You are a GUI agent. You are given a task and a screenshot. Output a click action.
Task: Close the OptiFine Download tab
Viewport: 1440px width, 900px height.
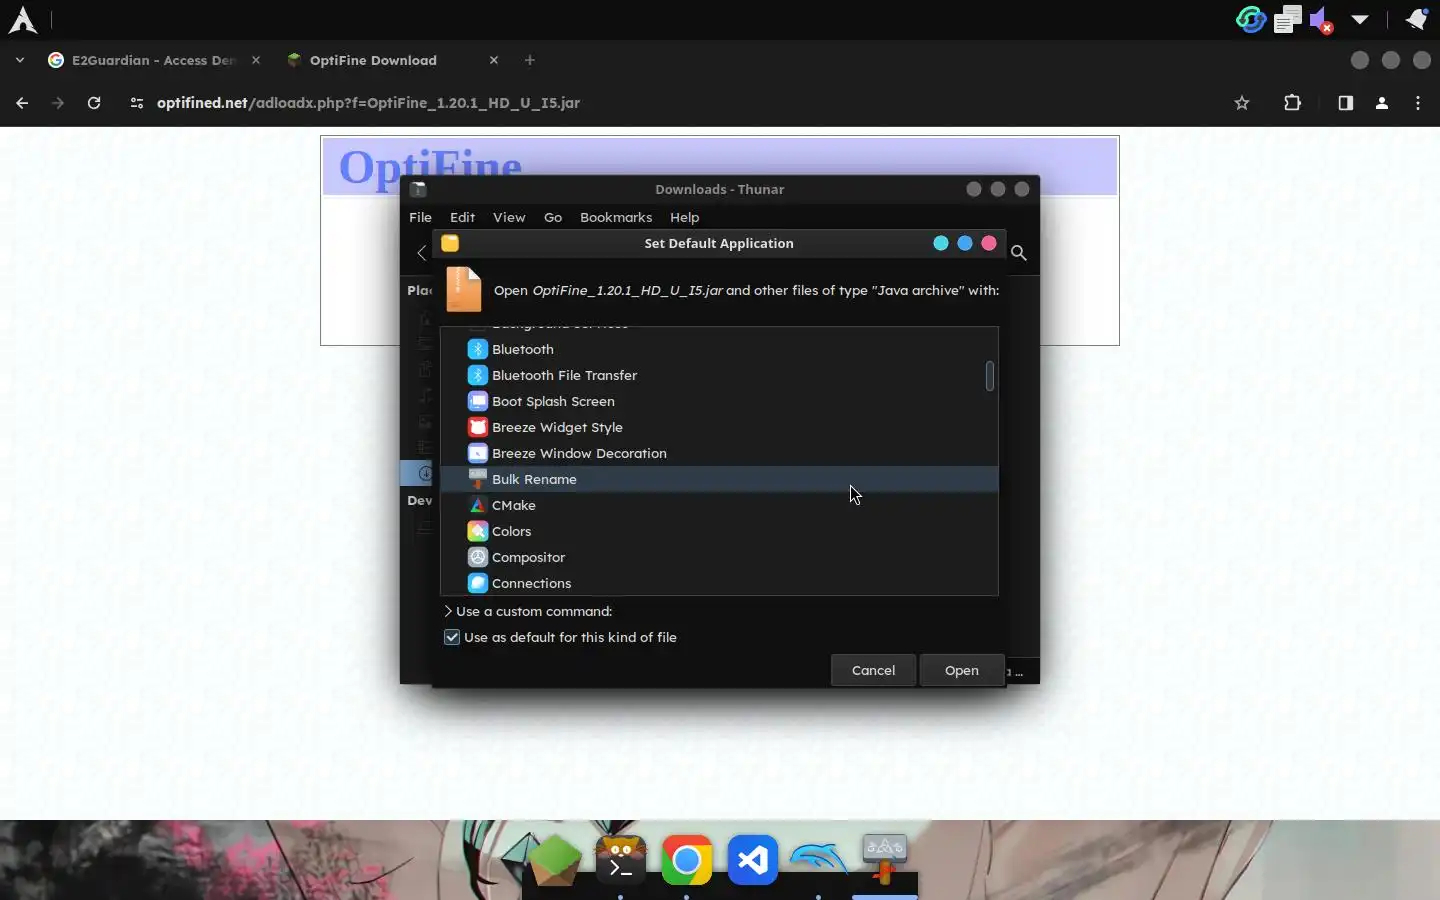(494, 60)
